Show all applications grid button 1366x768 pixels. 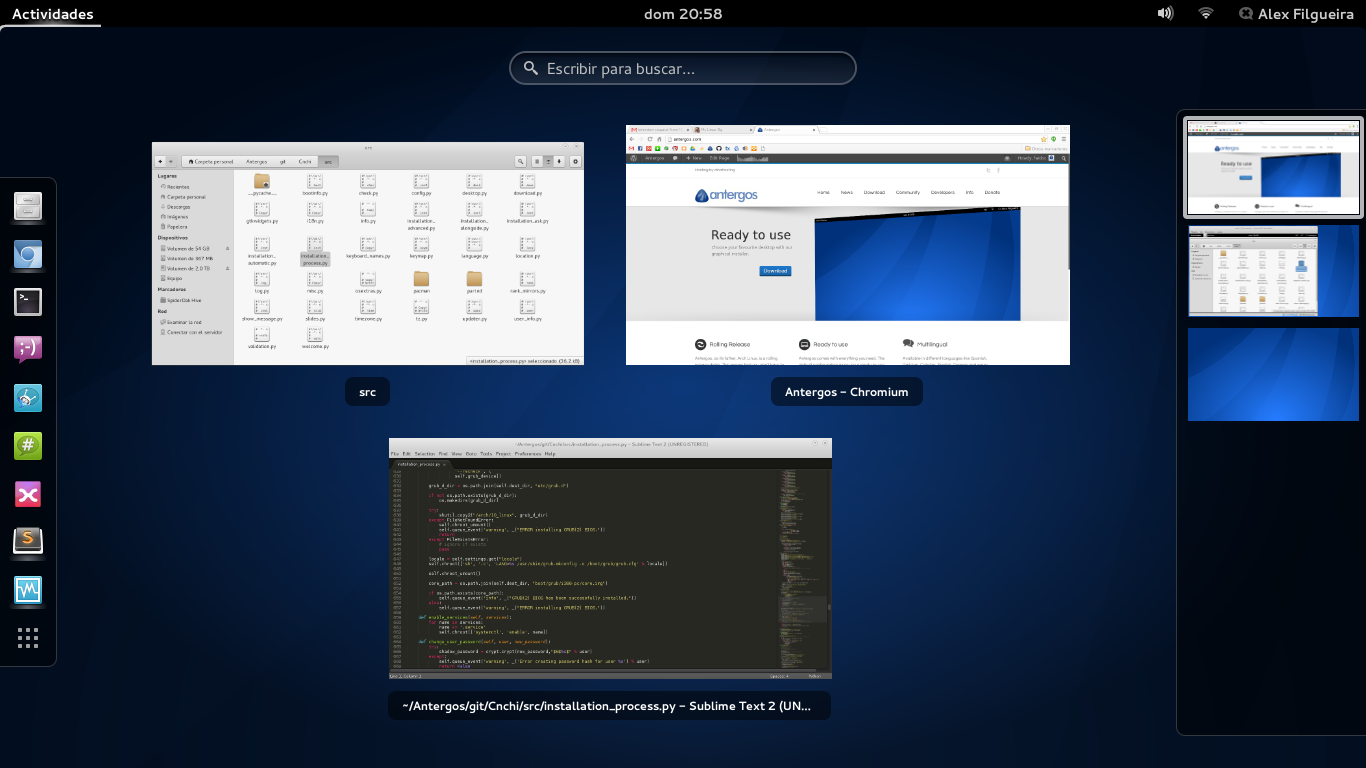(28, 637)
